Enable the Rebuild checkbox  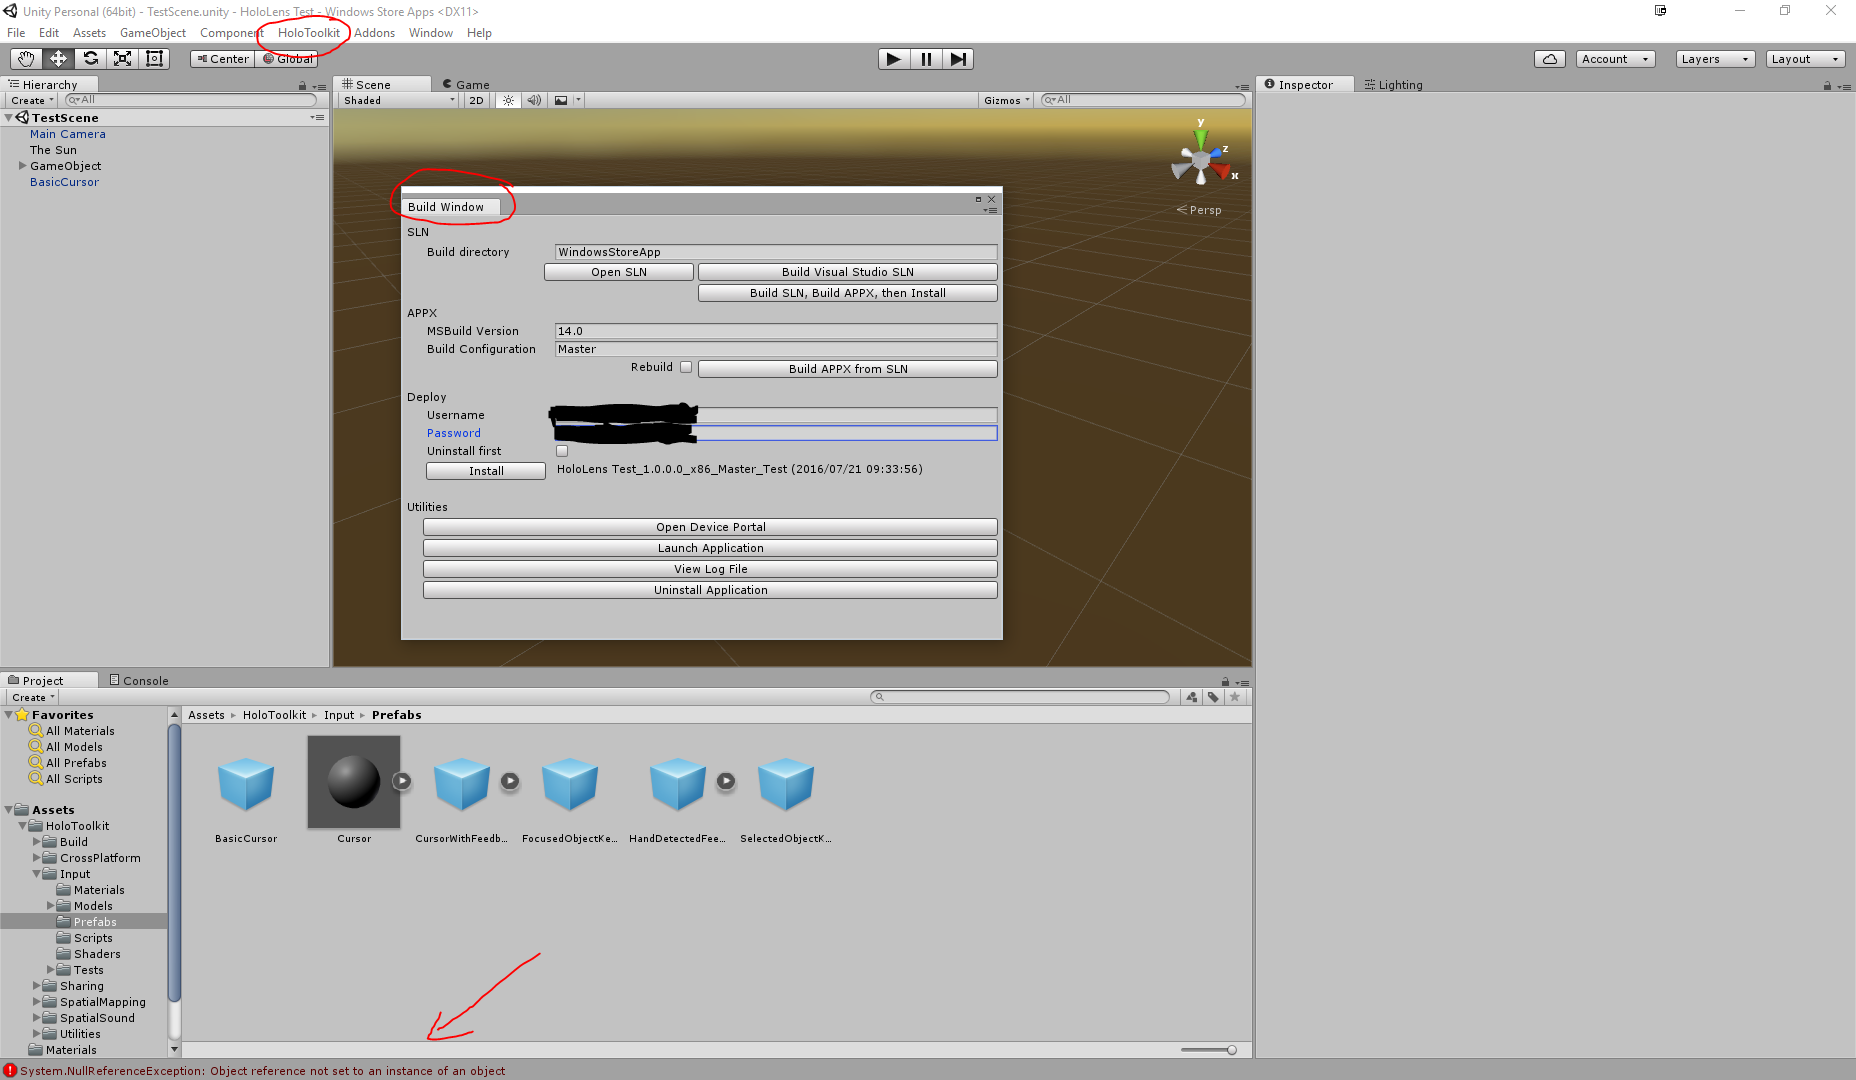point(686,367)
